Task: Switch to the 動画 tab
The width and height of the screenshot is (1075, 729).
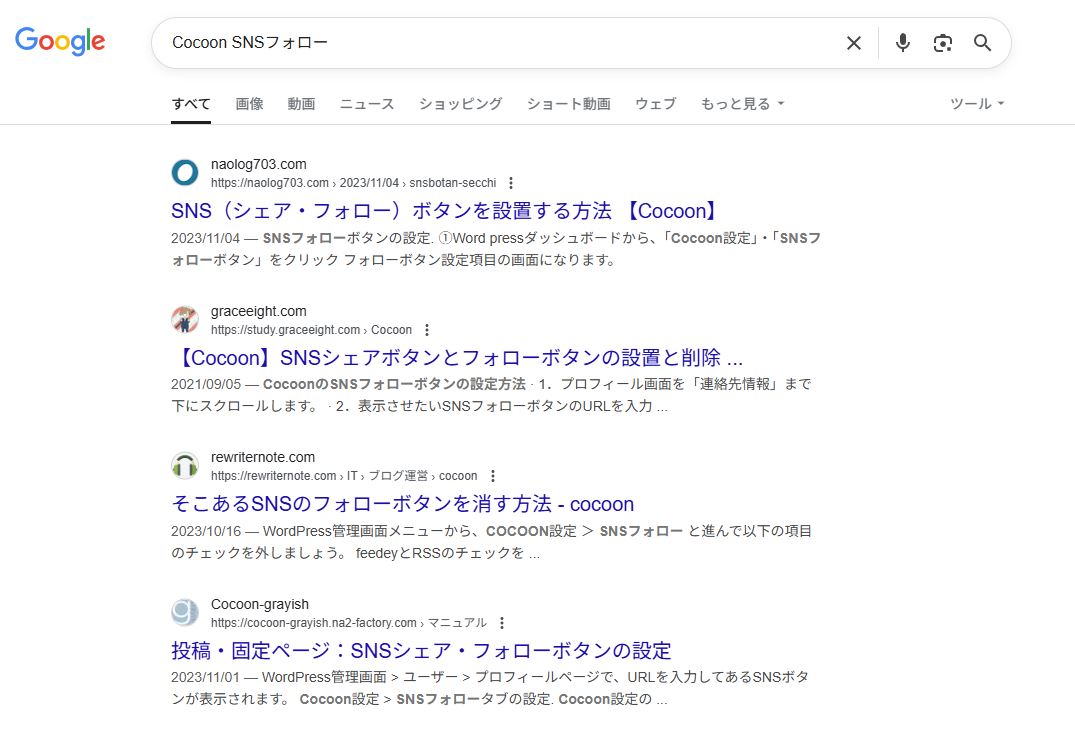Action: 302,104
